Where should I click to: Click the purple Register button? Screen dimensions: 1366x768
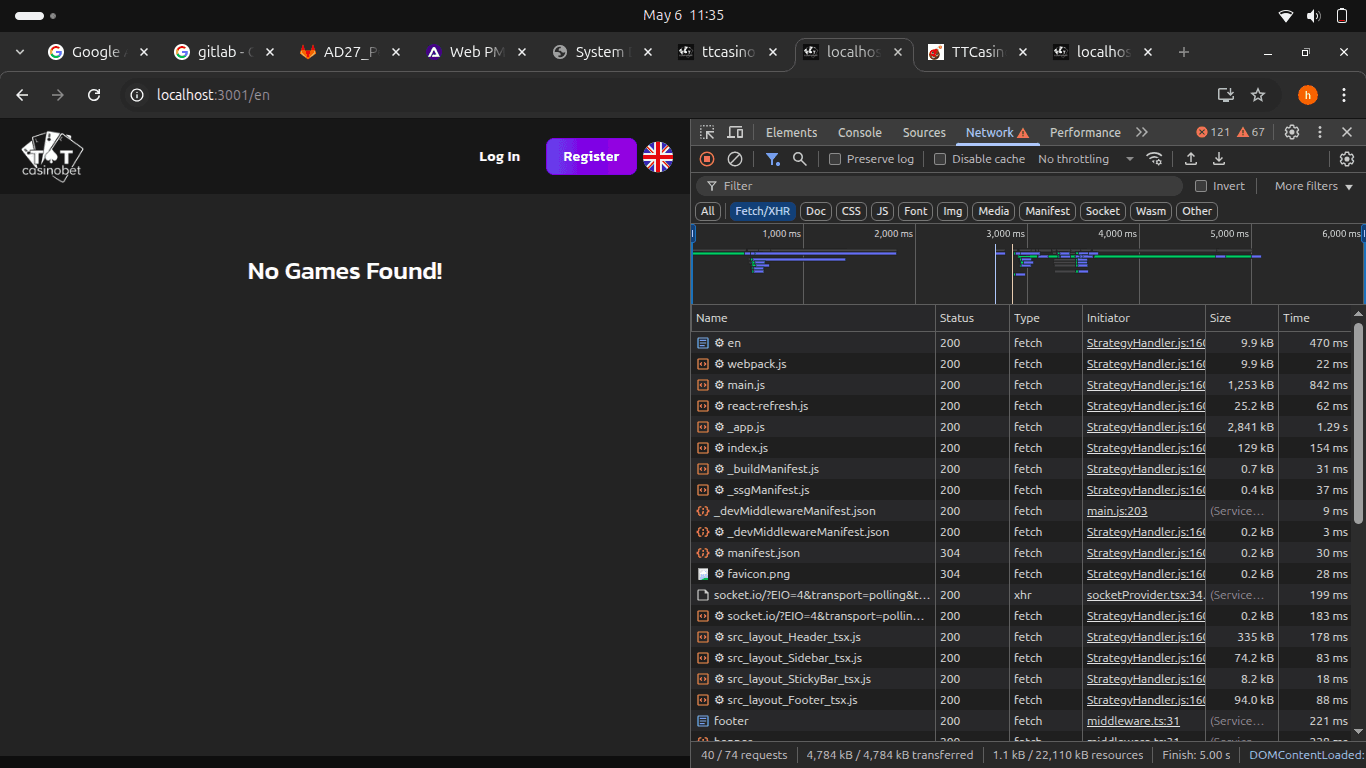591,157
